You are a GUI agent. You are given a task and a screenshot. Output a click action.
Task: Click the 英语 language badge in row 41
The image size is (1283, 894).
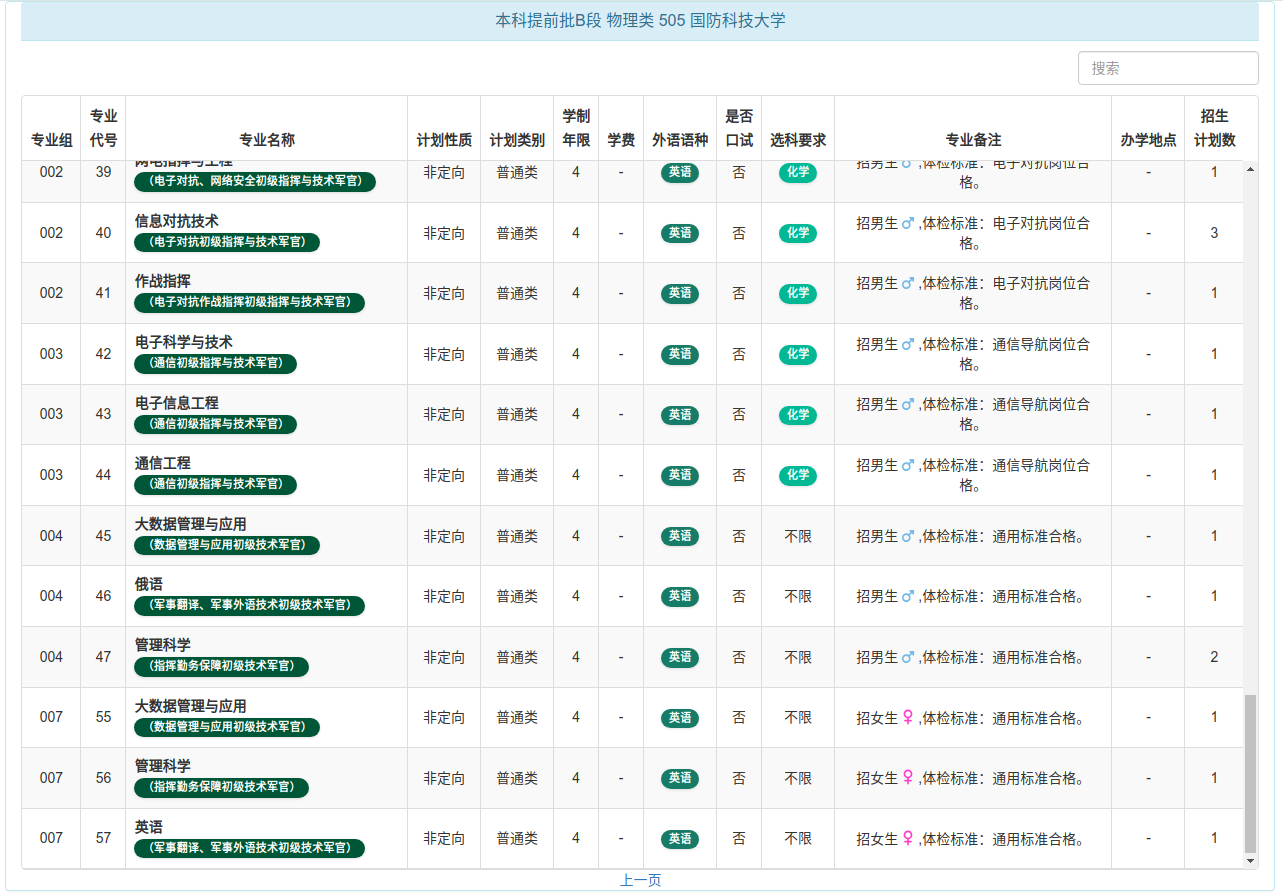tap(680, 293)
